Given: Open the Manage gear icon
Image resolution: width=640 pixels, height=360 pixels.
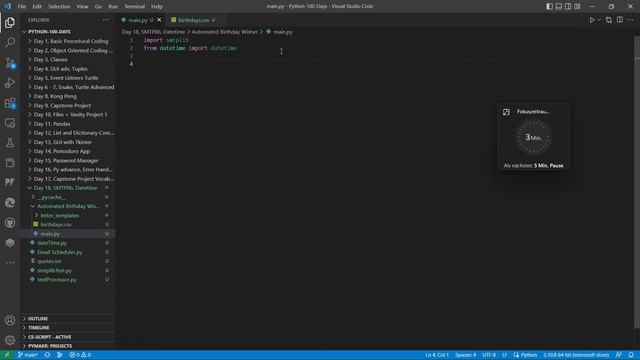Looking at the screenshot, I should tap(10, 340).
